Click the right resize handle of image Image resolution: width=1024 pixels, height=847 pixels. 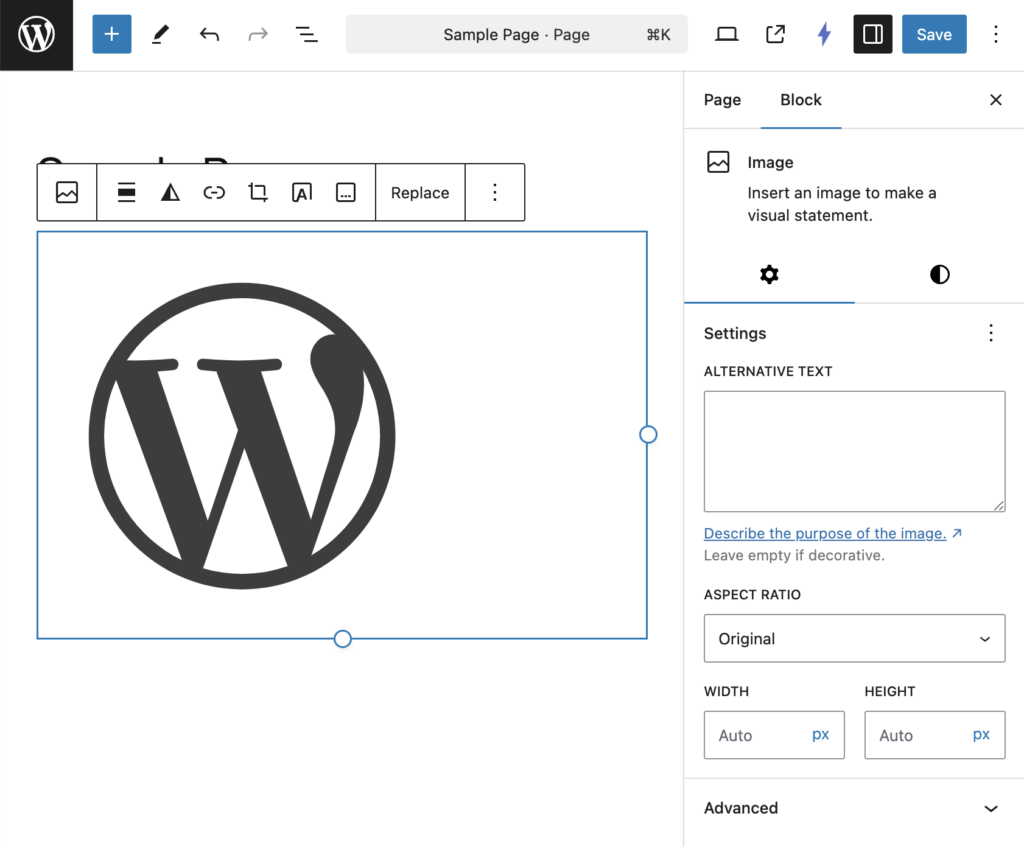click(x=648, y=434)
